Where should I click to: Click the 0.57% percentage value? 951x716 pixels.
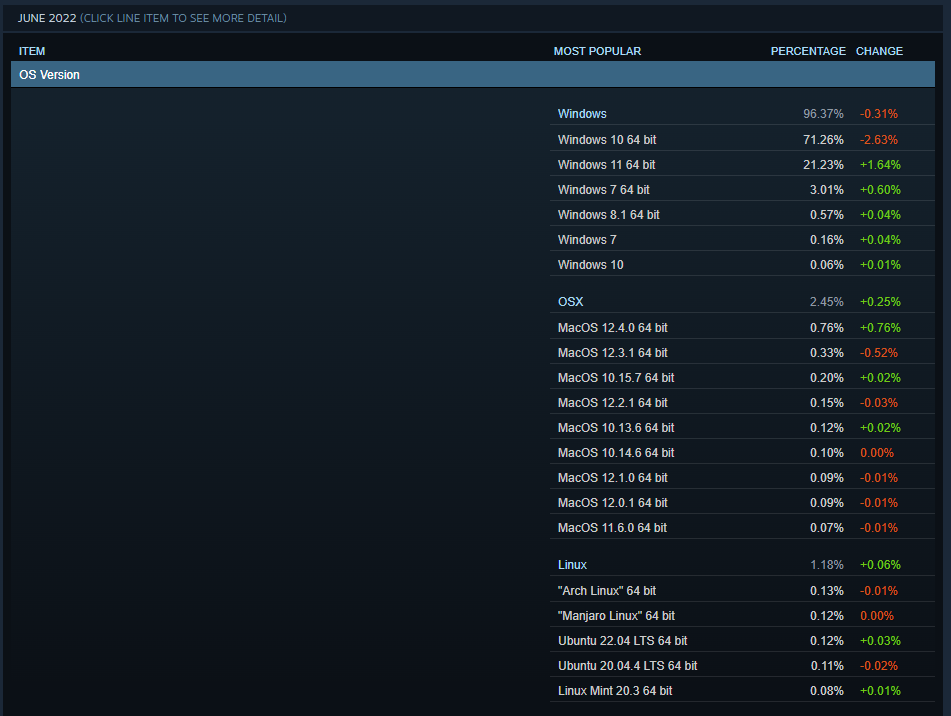pos(826,215)
